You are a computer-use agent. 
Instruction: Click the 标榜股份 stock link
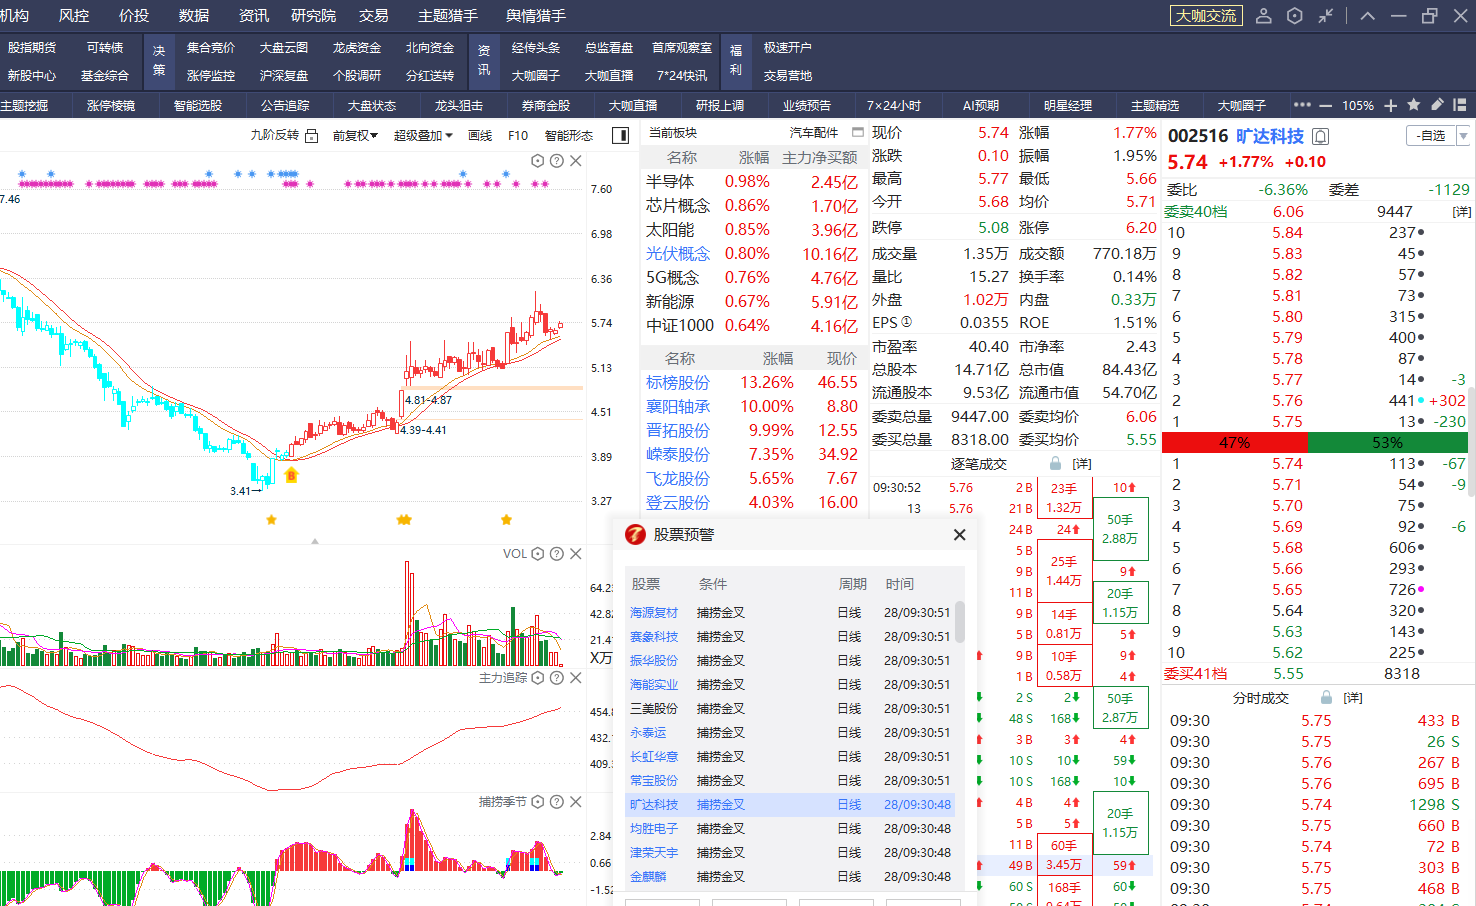point(678,383)
